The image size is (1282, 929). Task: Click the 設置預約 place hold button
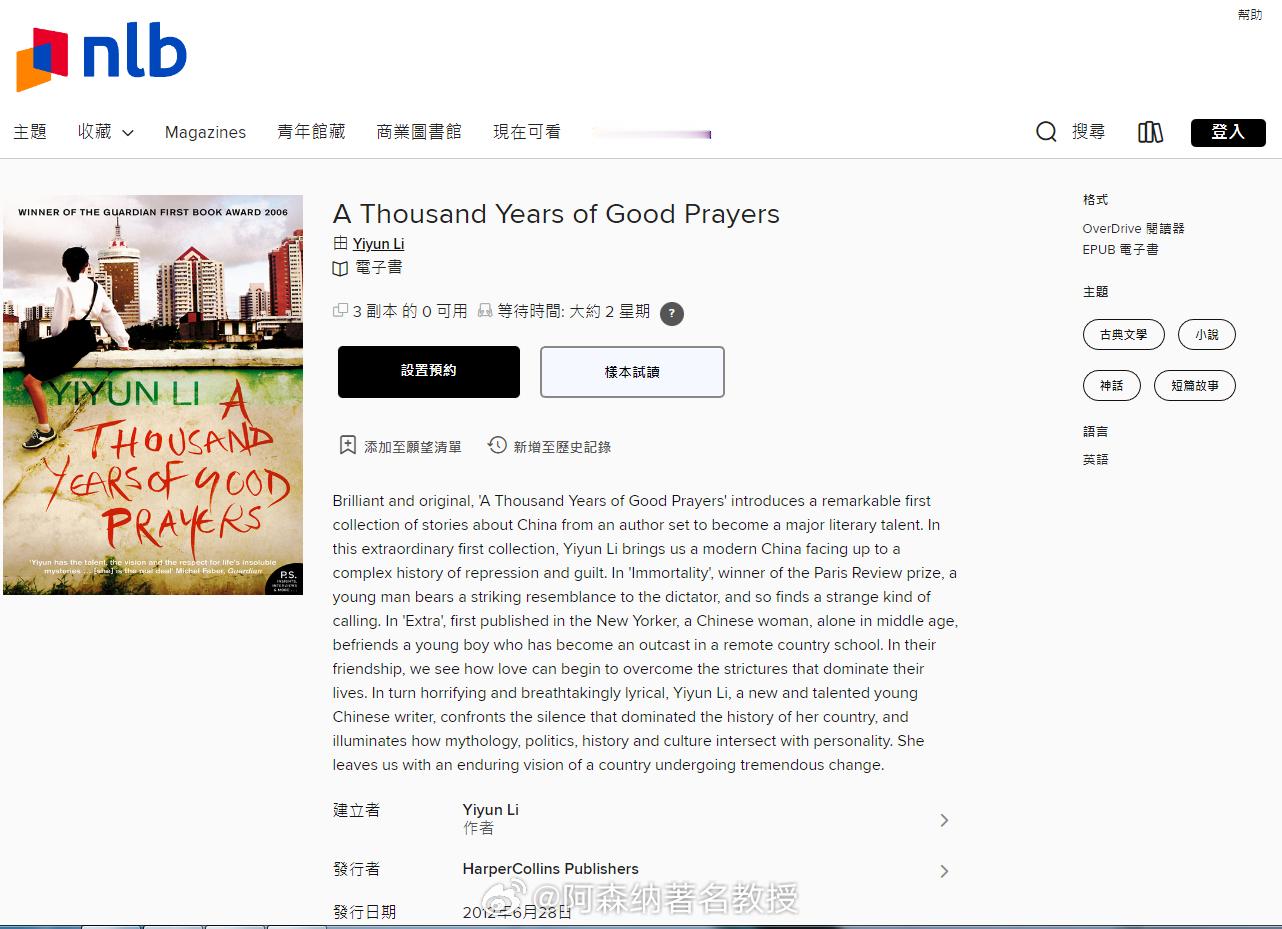pos(429,371)
